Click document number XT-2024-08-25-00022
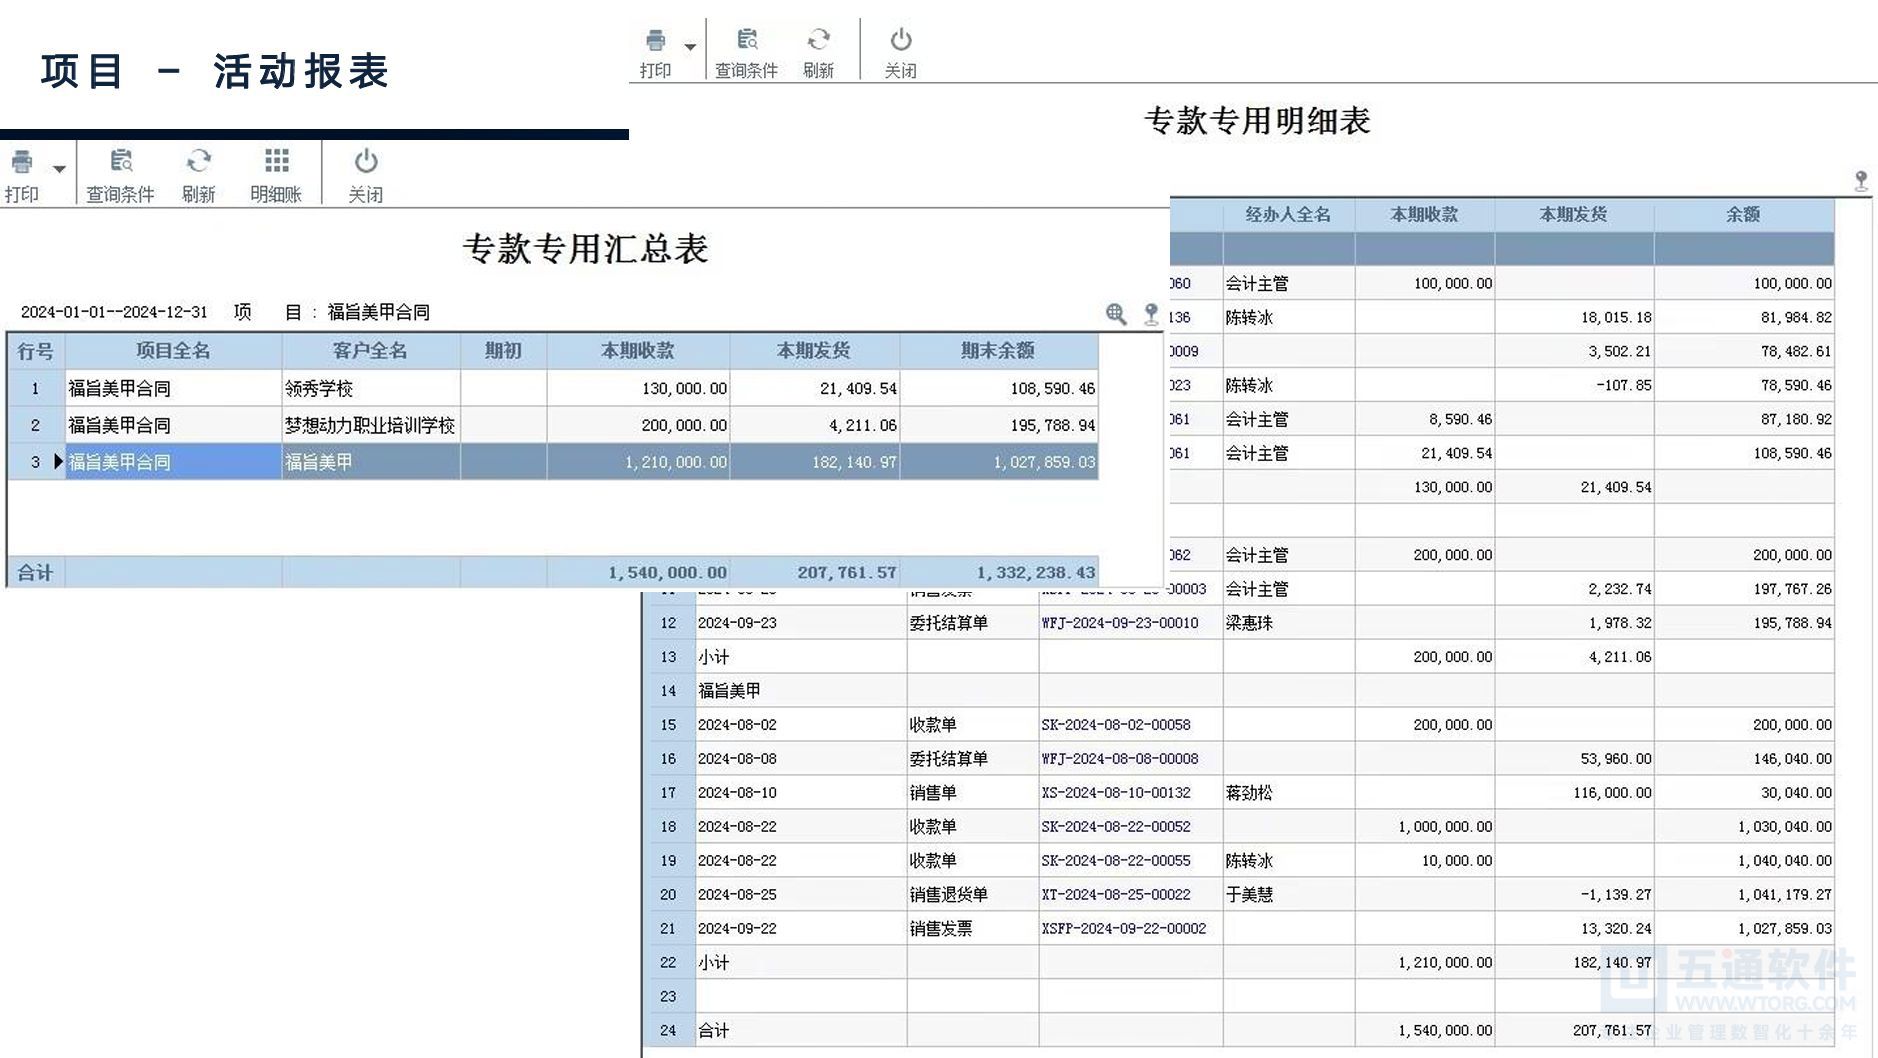 [1115, 895]
